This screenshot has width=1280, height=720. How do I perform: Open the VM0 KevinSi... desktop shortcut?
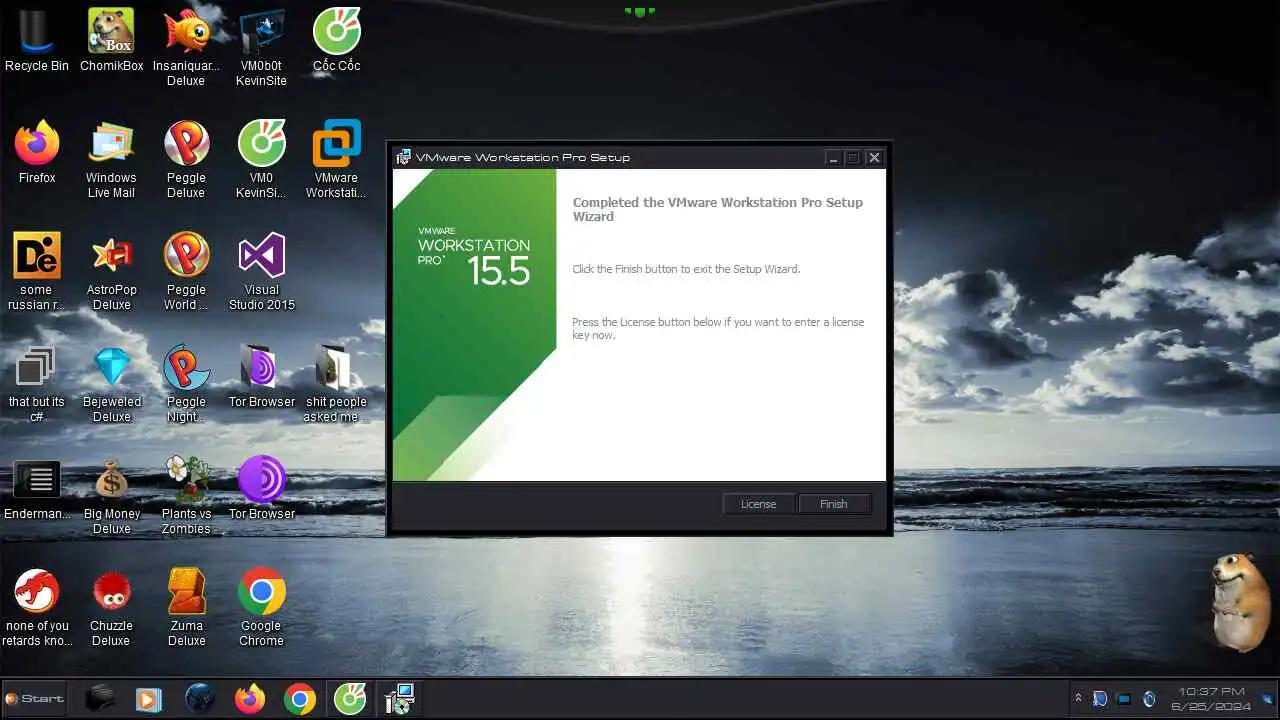[x=261, y=161]
